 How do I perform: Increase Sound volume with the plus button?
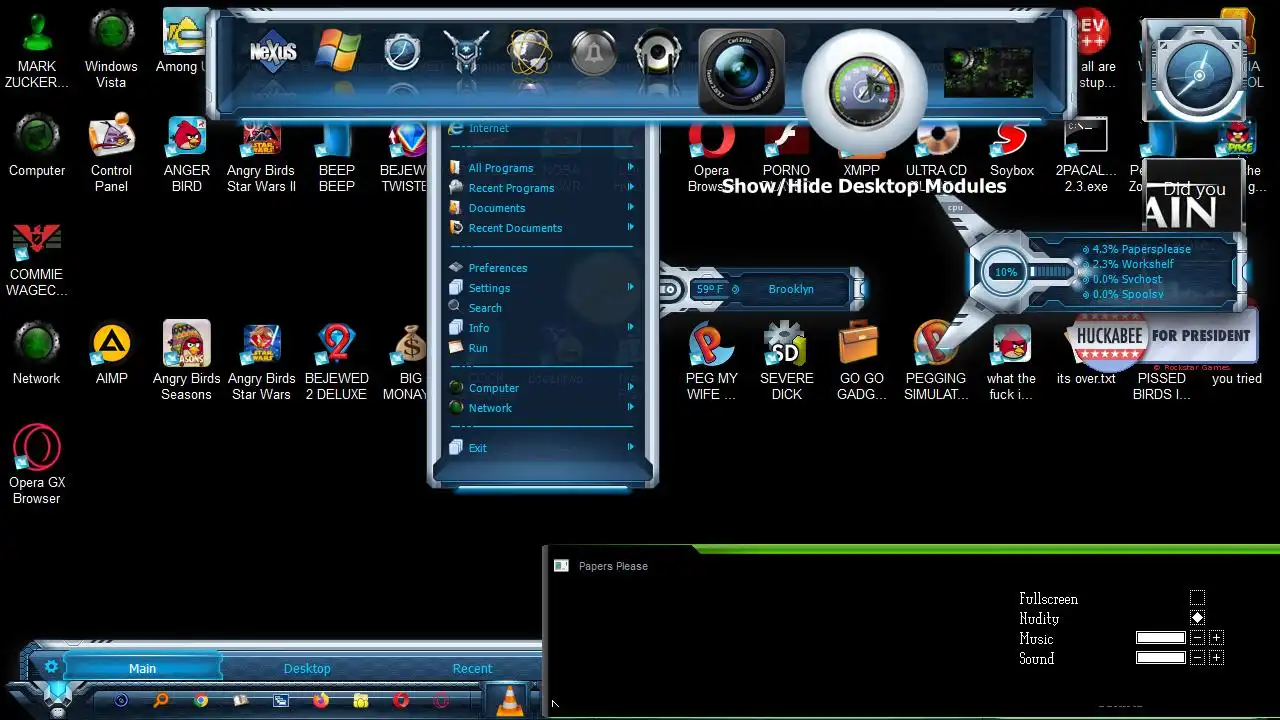click(1217, 658)
